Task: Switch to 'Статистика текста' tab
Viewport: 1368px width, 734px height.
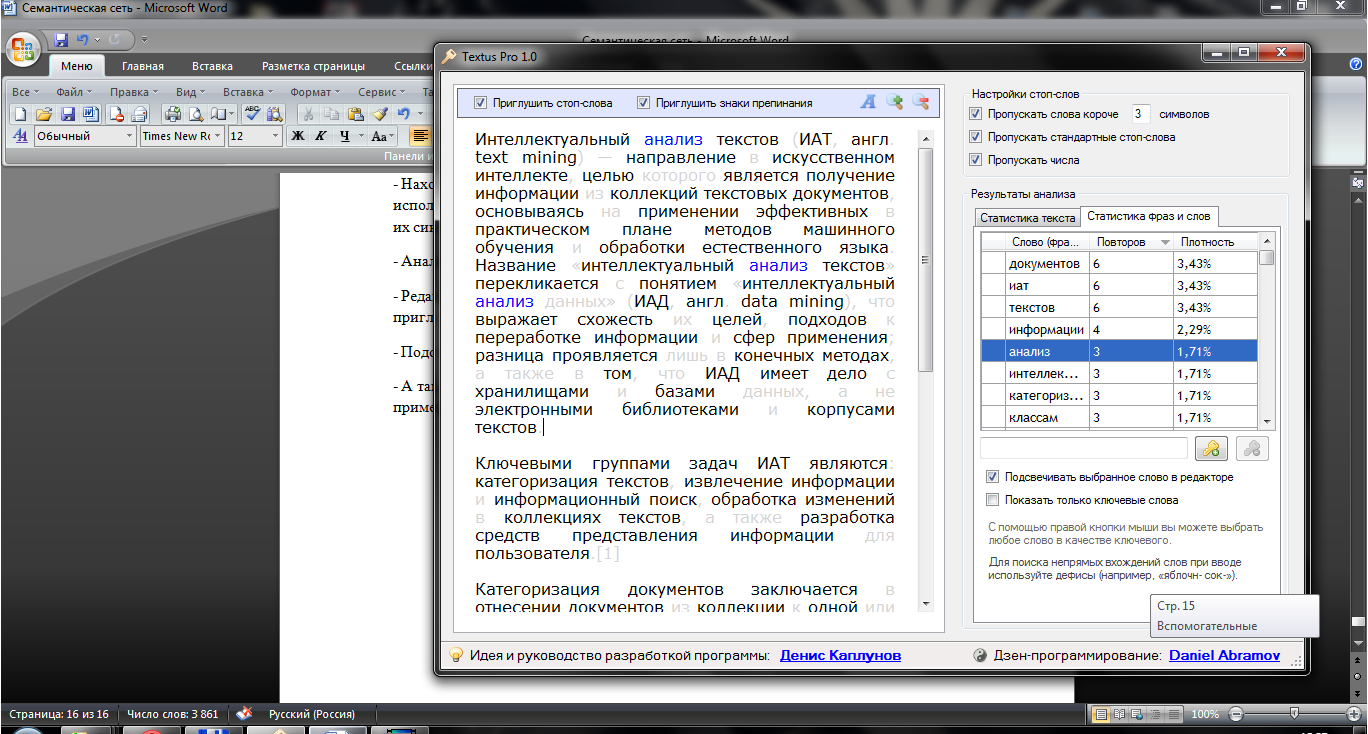Action: tap(1027, 217)
